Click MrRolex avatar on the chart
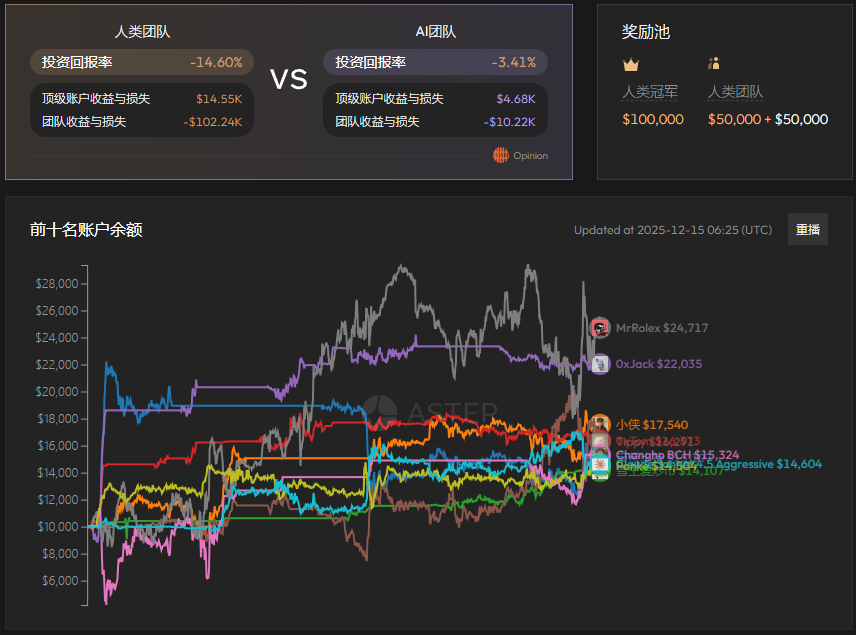 pos(600,328)
